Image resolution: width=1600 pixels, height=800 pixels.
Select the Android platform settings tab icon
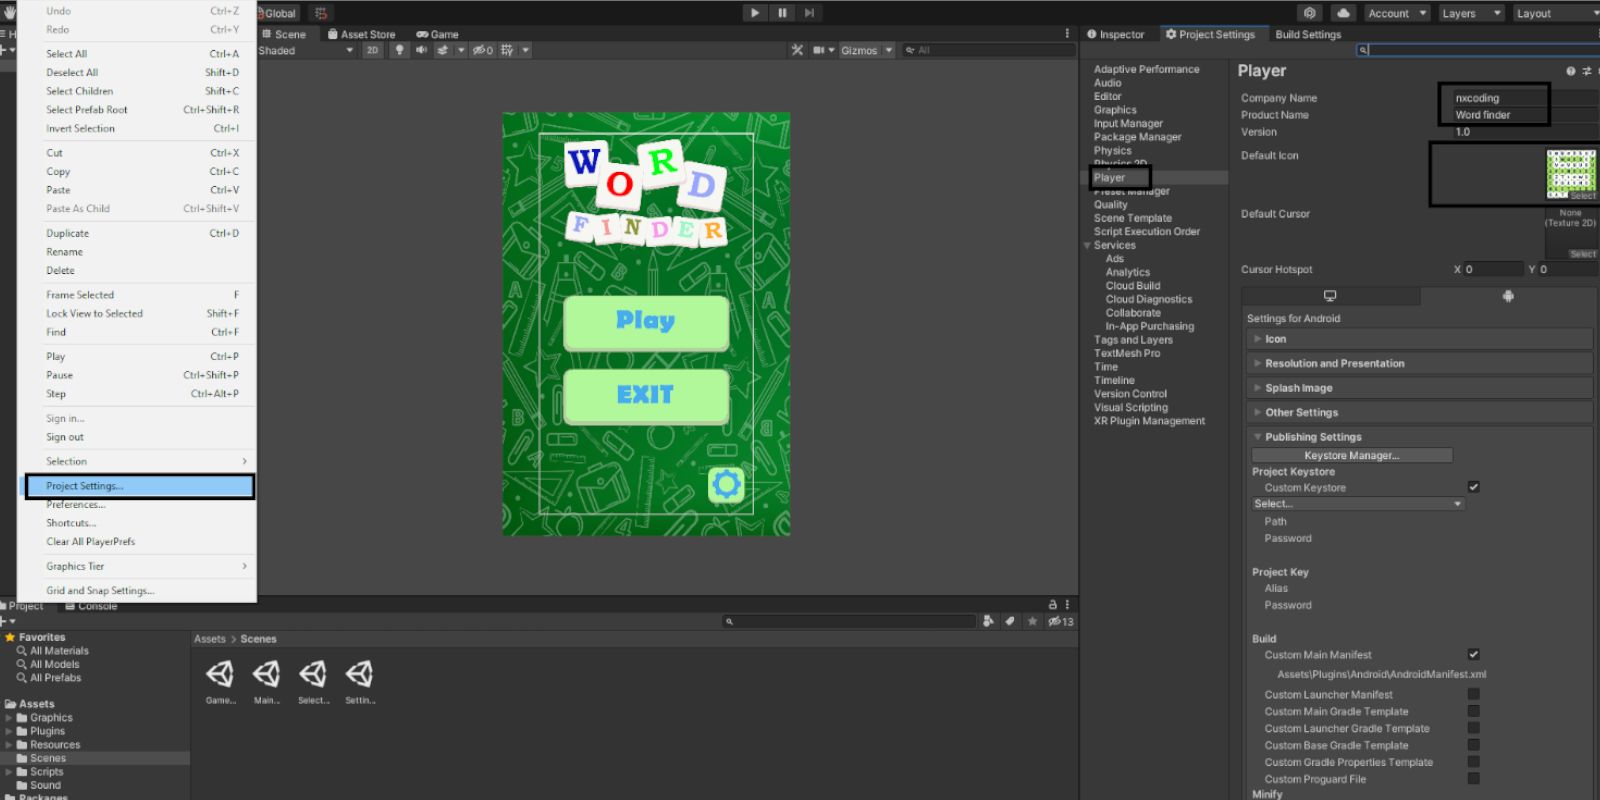tap(1507, 296)
